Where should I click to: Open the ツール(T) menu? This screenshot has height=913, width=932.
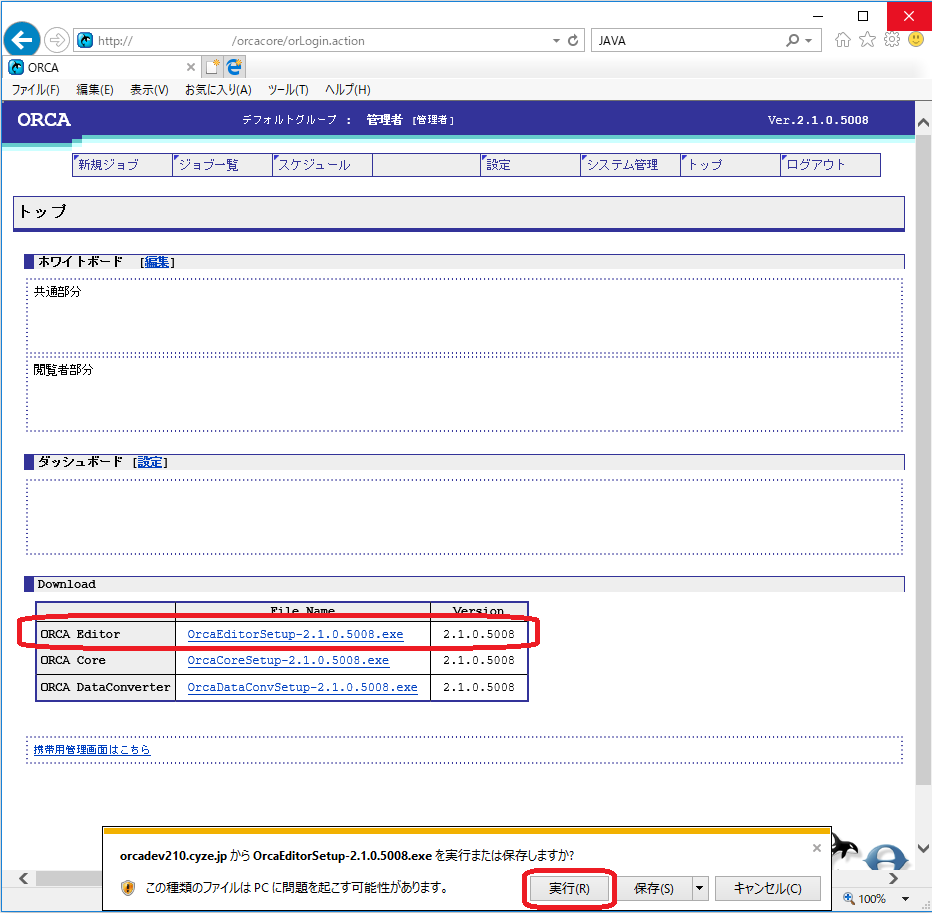pyautogui.click(x=288, y=90)
